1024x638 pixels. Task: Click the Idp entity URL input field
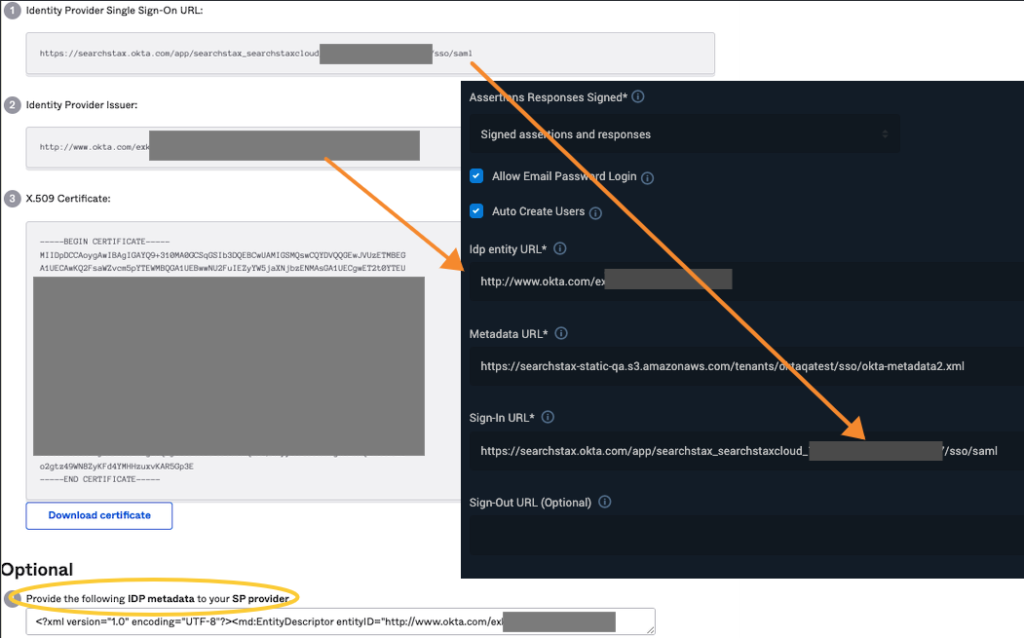tap(746, 281)
